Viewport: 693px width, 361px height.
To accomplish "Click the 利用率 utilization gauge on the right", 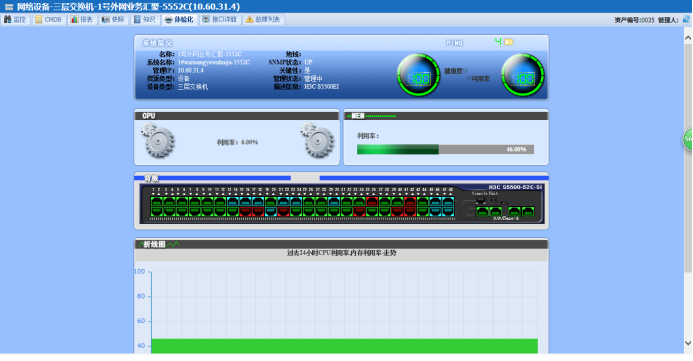I will pos(523,75).
